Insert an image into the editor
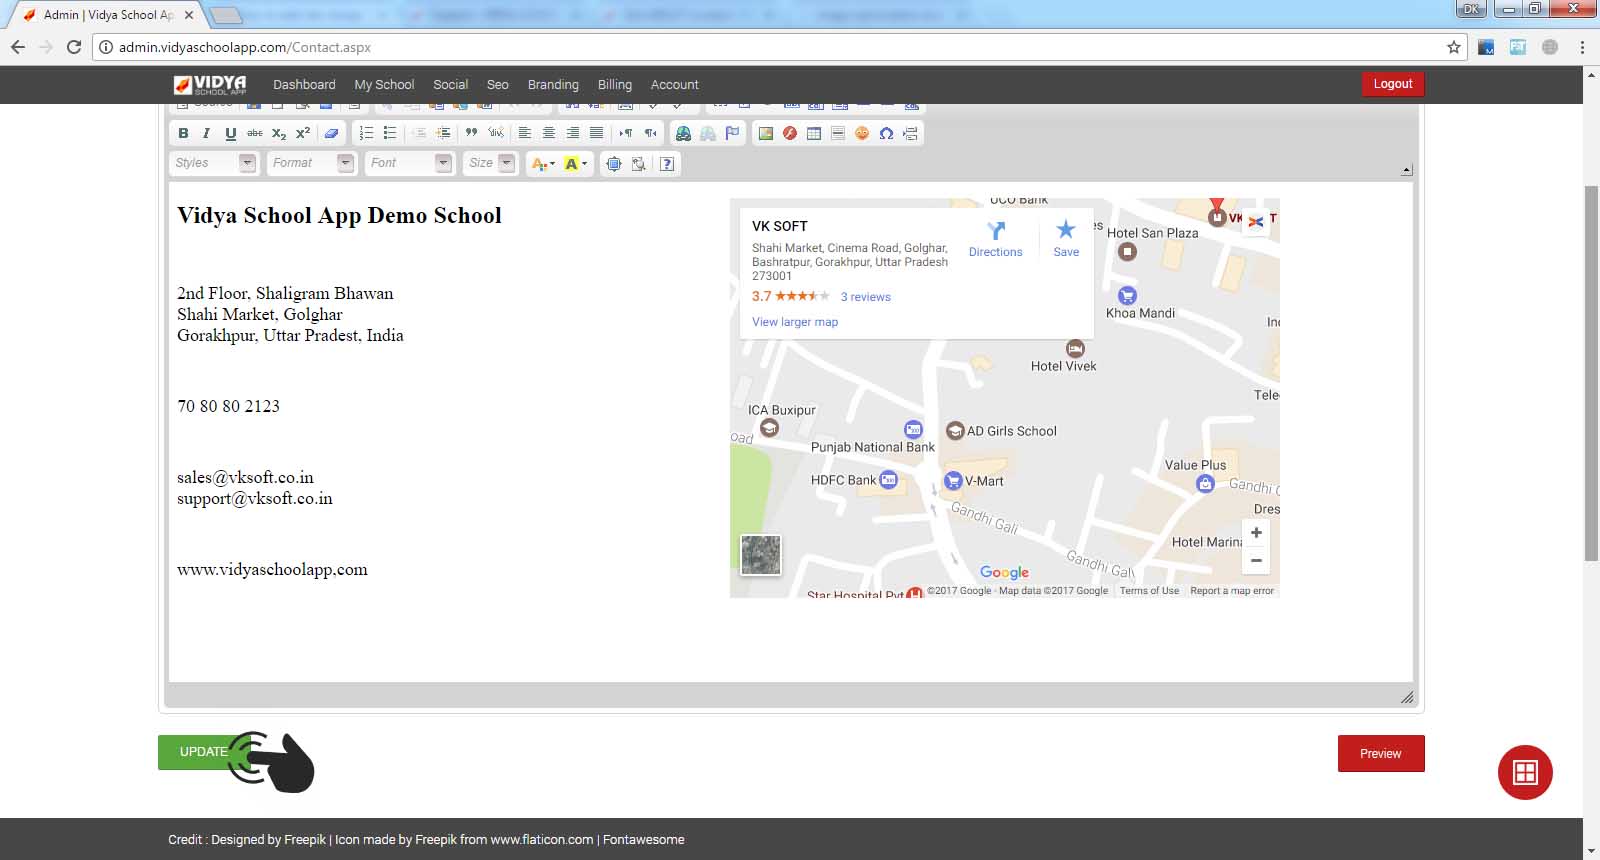 (x=766, y=133)
